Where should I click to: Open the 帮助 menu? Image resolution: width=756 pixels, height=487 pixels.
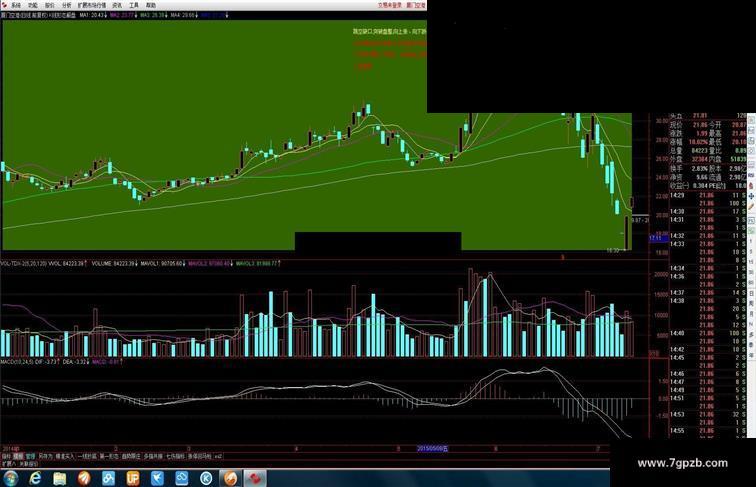(x=151, y=5)
